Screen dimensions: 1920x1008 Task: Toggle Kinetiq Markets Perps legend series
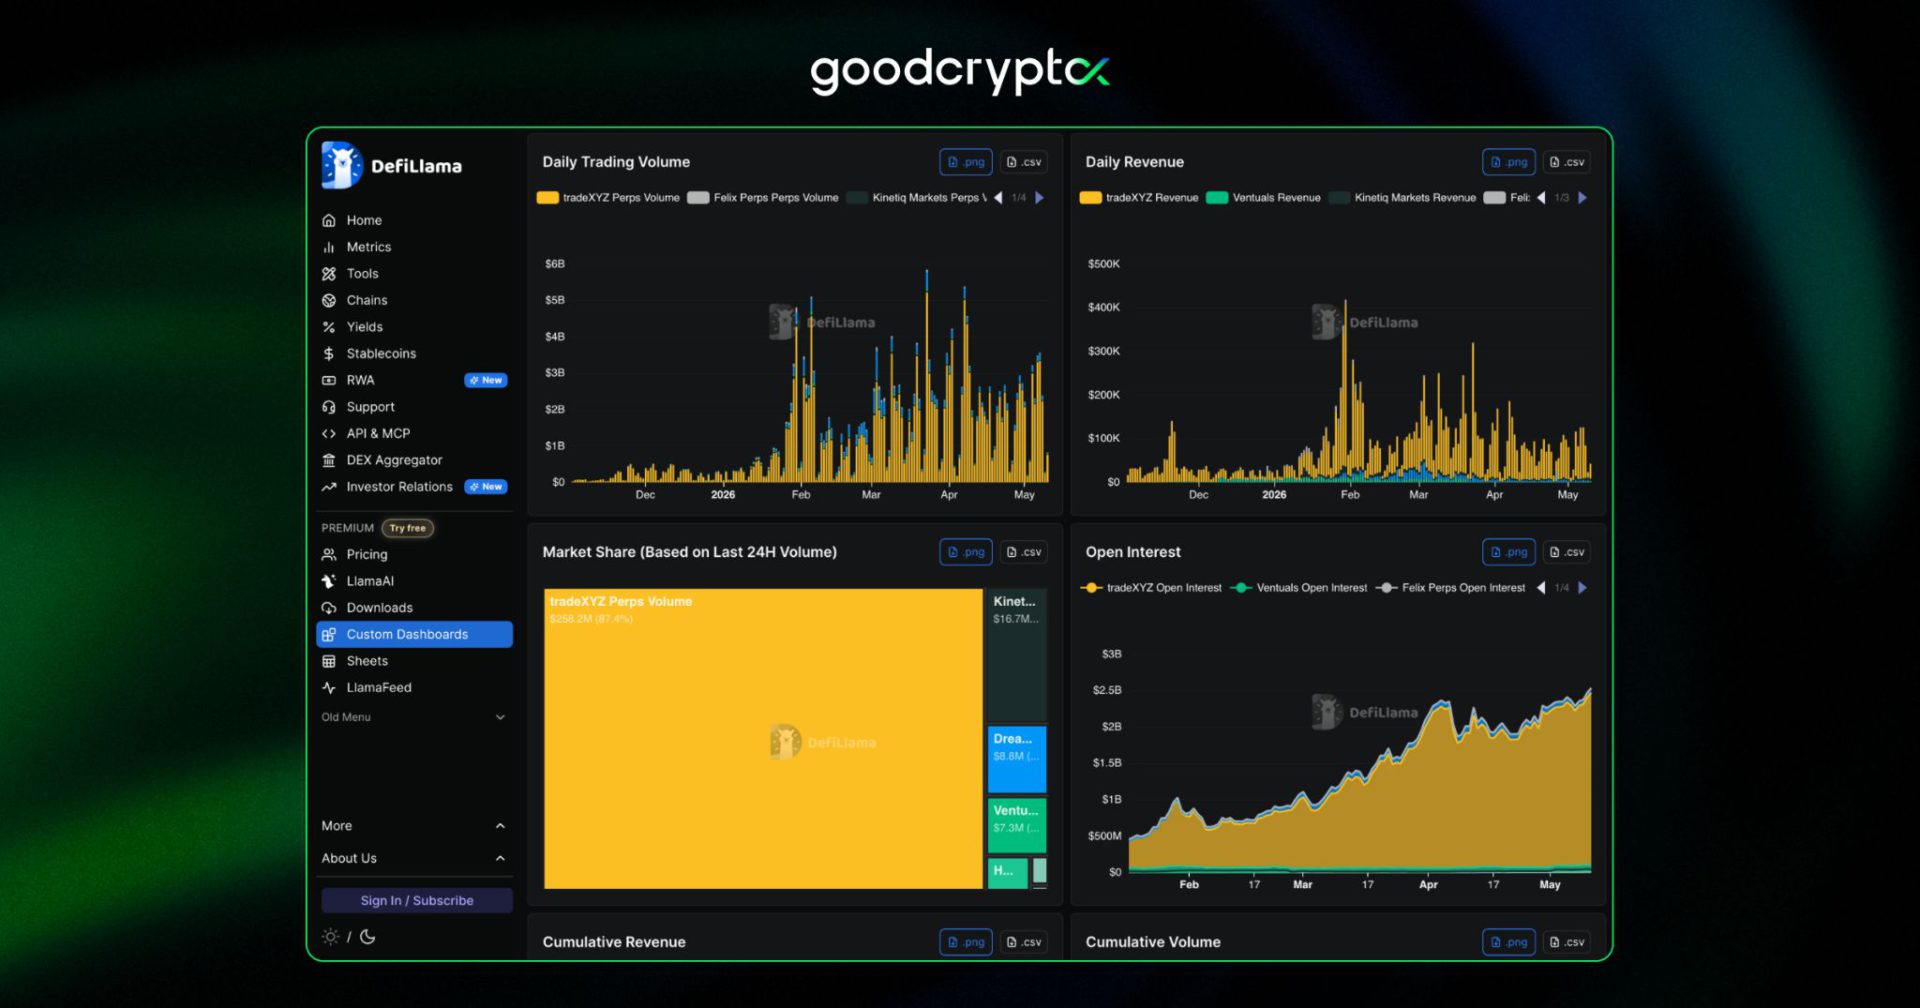pos(917,198)
